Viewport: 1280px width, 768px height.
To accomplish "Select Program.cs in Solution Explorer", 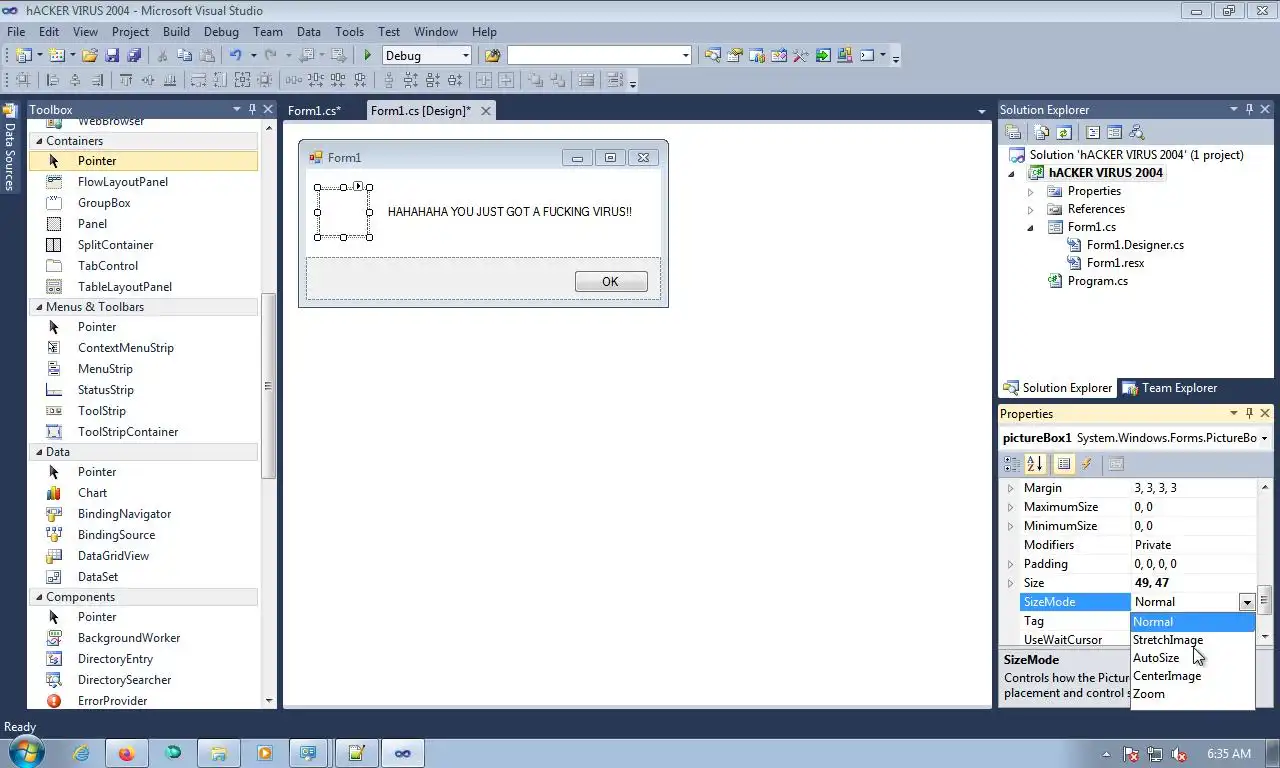I will (1097, 281).
